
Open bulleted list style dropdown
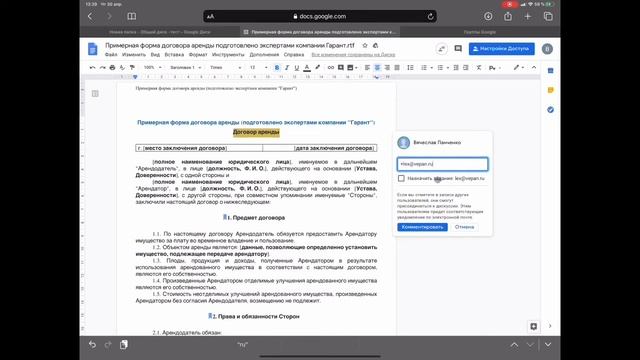(448, 68)
